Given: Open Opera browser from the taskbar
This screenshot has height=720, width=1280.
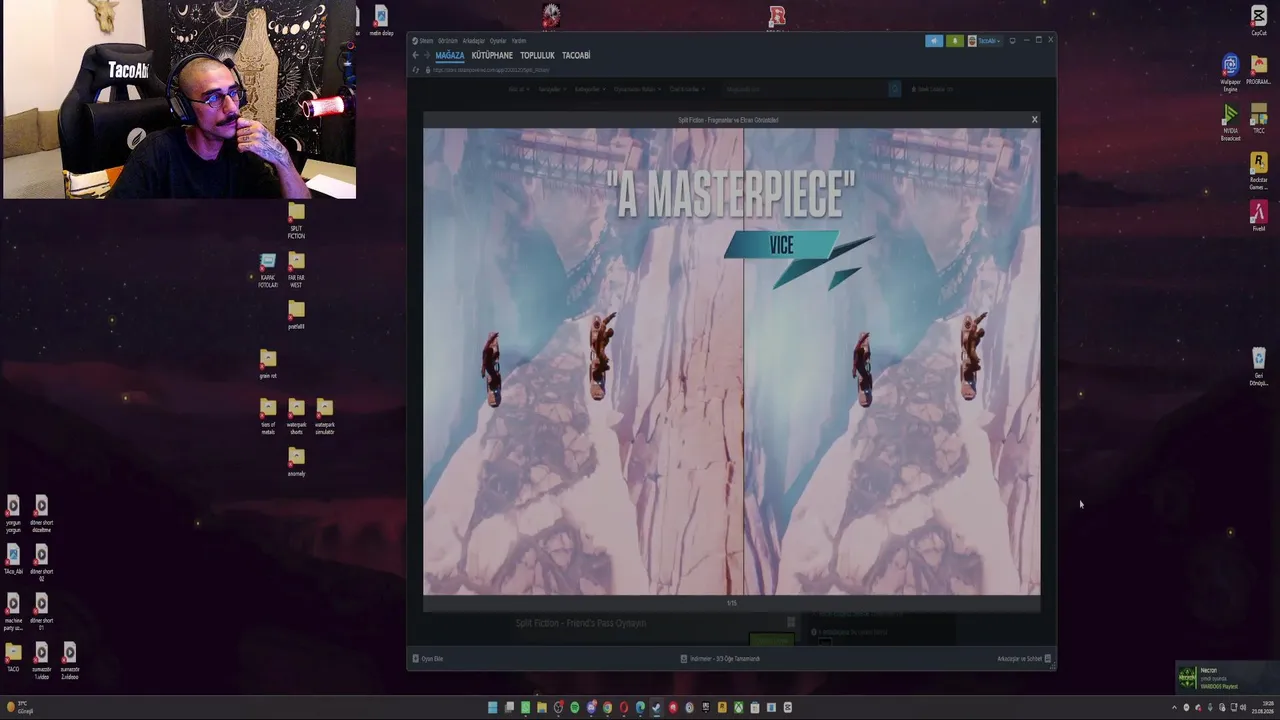Looking at the screenshot, I should pyautogui.click(x=624, y=708).
